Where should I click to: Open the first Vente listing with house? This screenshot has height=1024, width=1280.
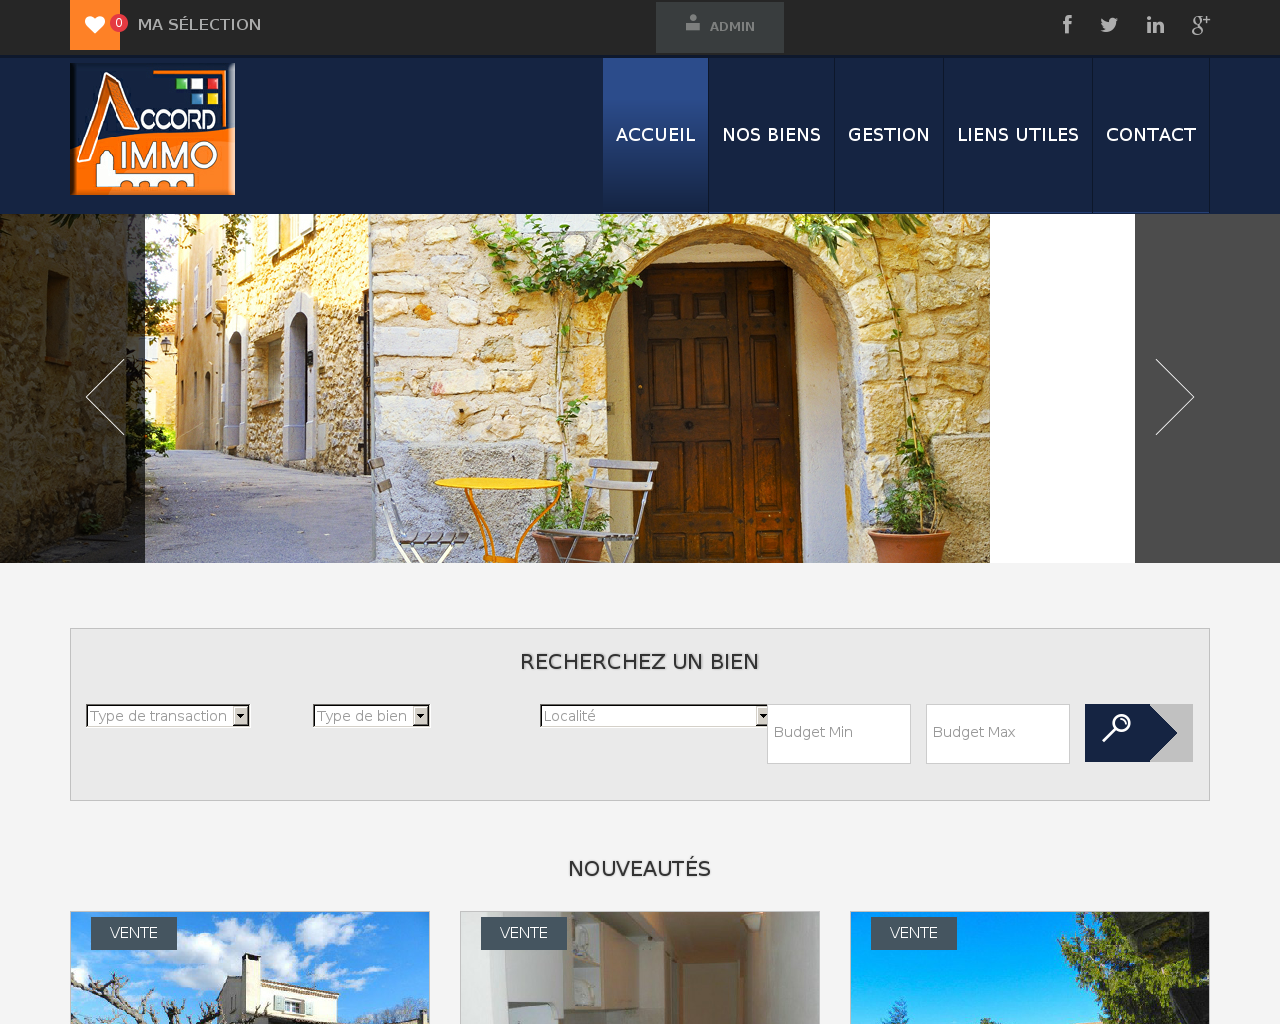click(250, 968)
